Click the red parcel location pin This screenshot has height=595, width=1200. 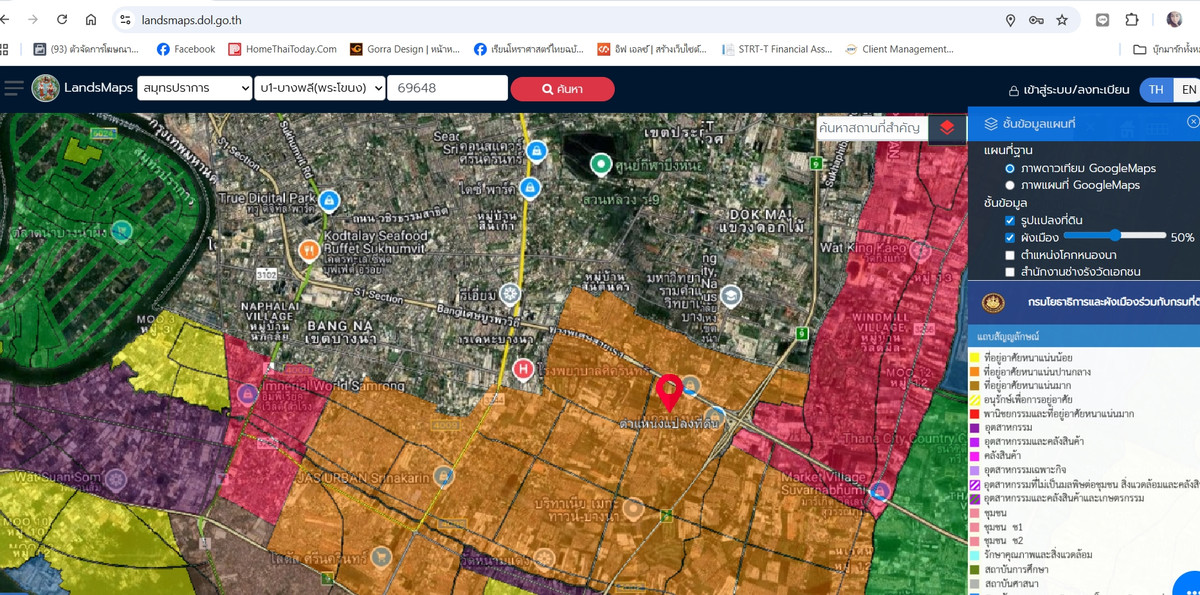(668, 390)
